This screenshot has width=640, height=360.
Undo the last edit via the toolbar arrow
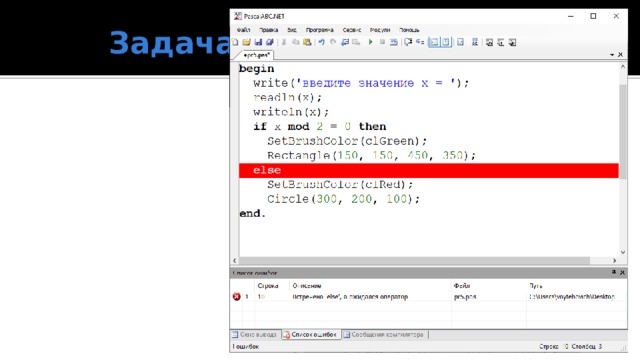coord(321,42)
